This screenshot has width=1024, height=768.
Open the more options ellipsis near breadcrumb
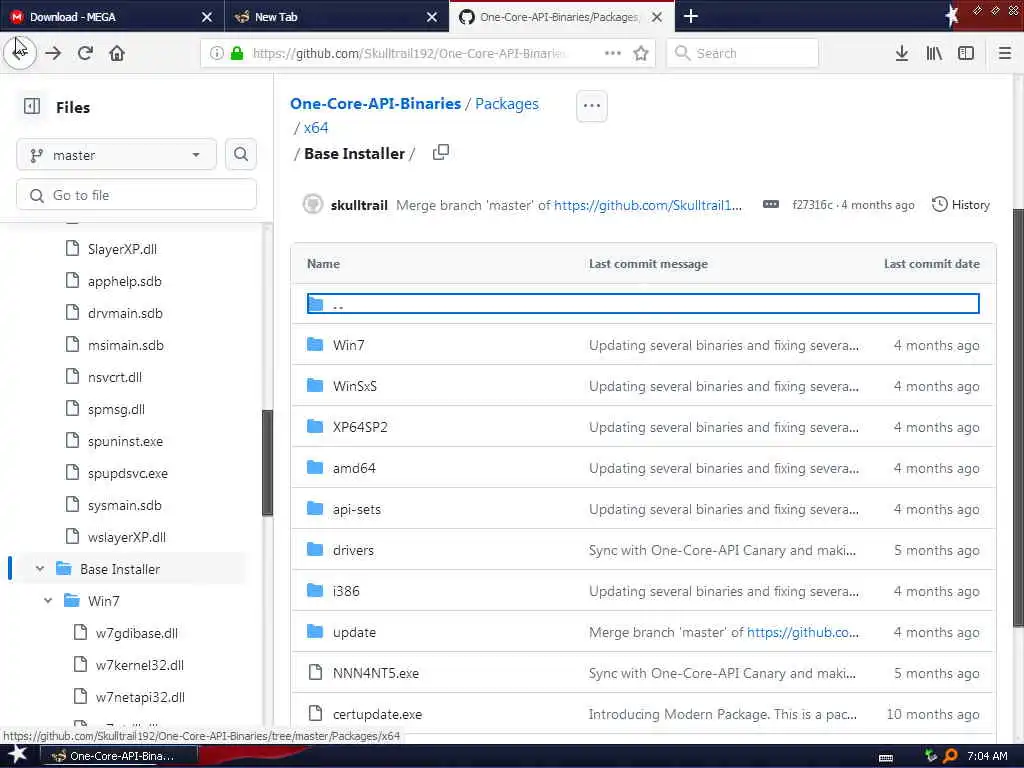pos(592,106)
